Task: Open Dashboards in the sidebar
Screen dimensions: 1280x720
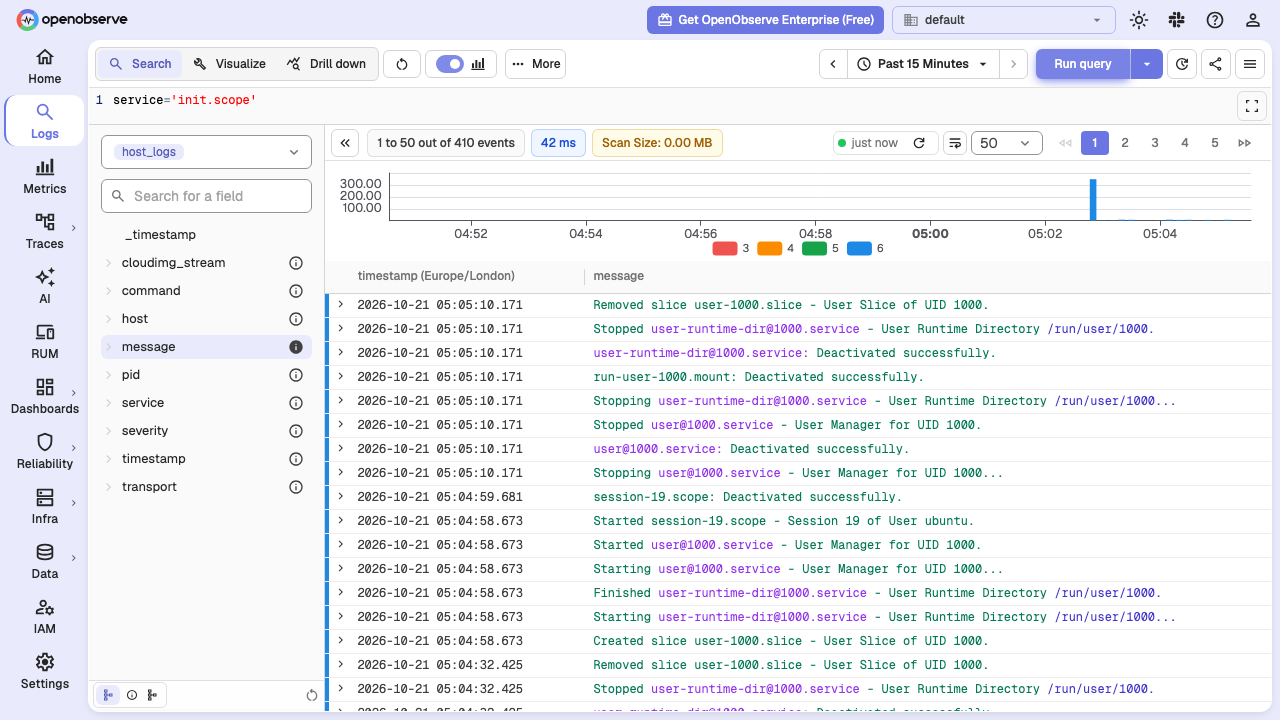Action: [45, 397]
